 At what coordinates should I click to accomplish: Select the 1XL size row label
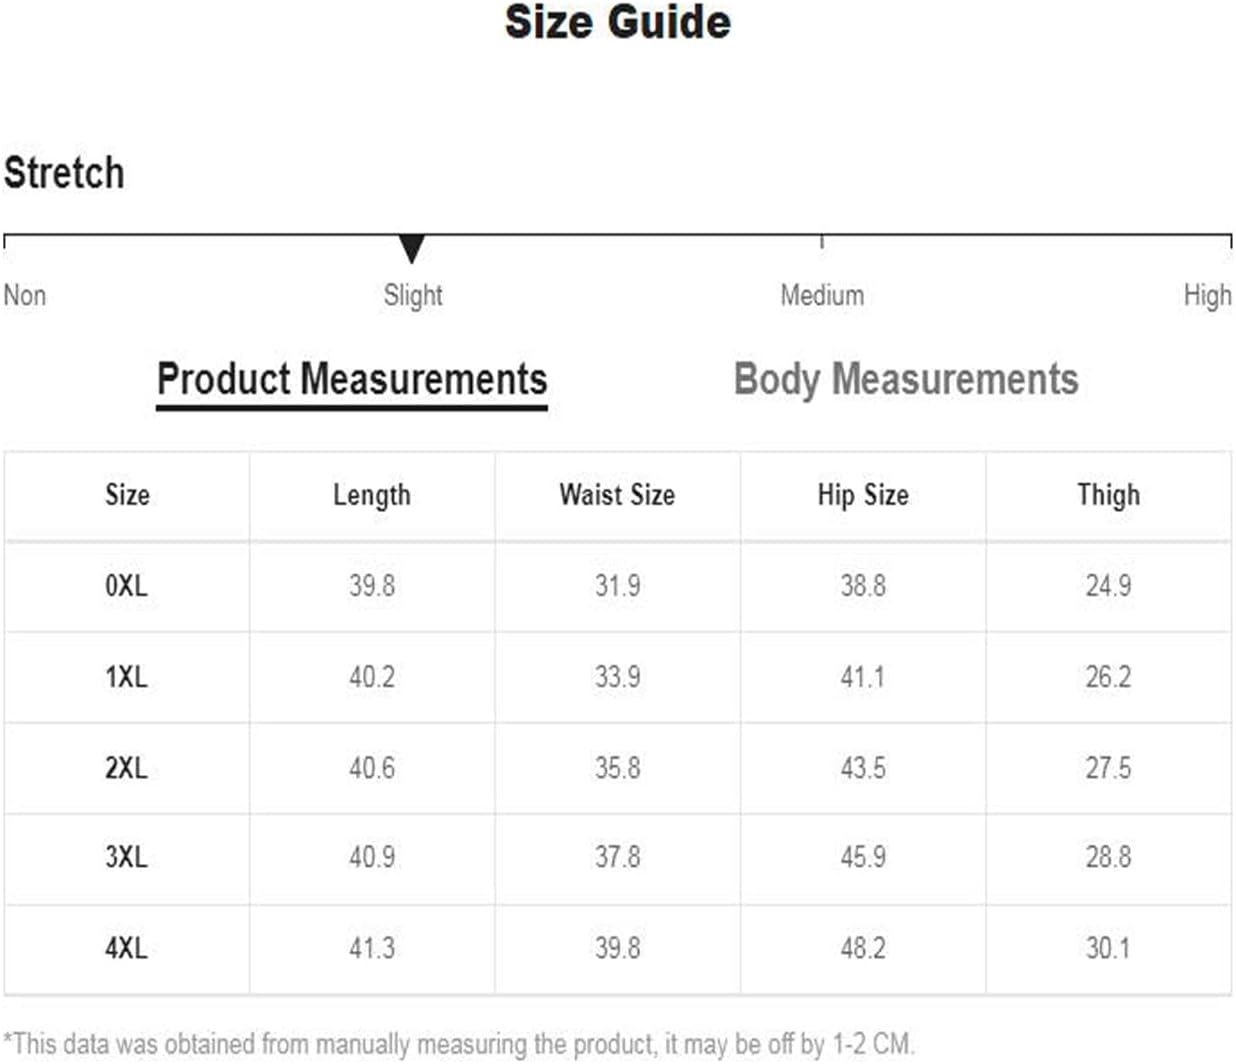[x=126, y=677]
